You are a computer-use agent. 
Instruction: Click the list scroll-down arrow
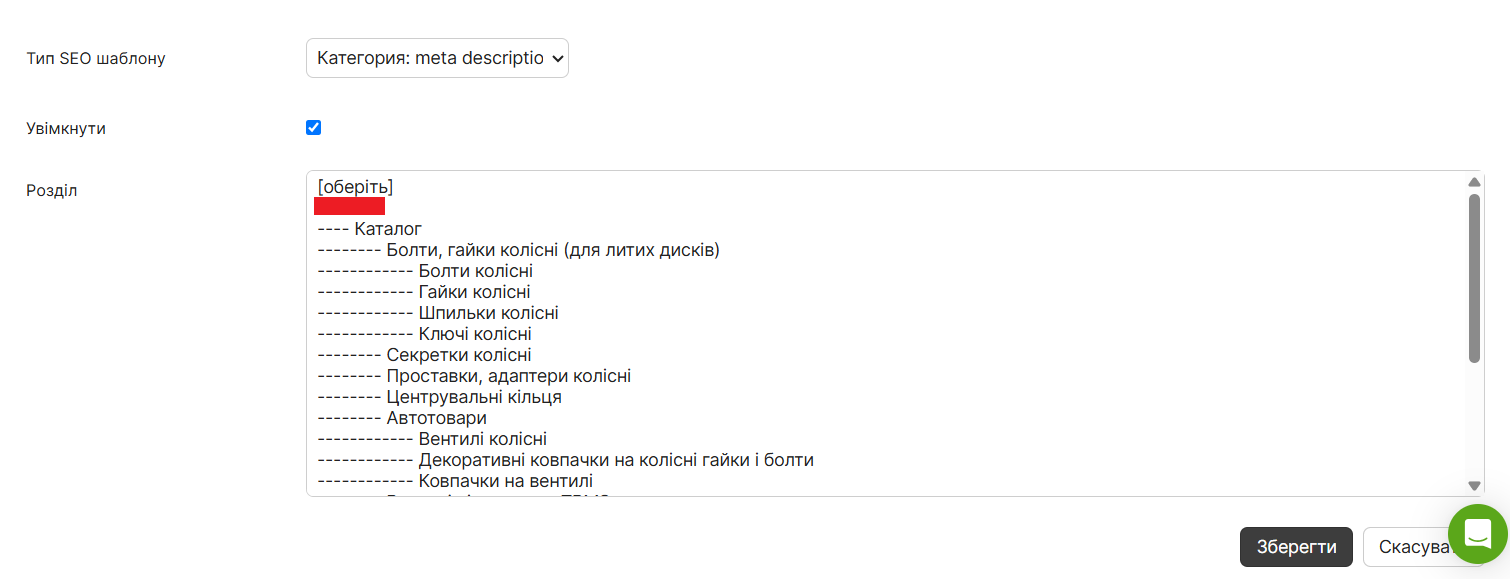tap(1474, 485)
